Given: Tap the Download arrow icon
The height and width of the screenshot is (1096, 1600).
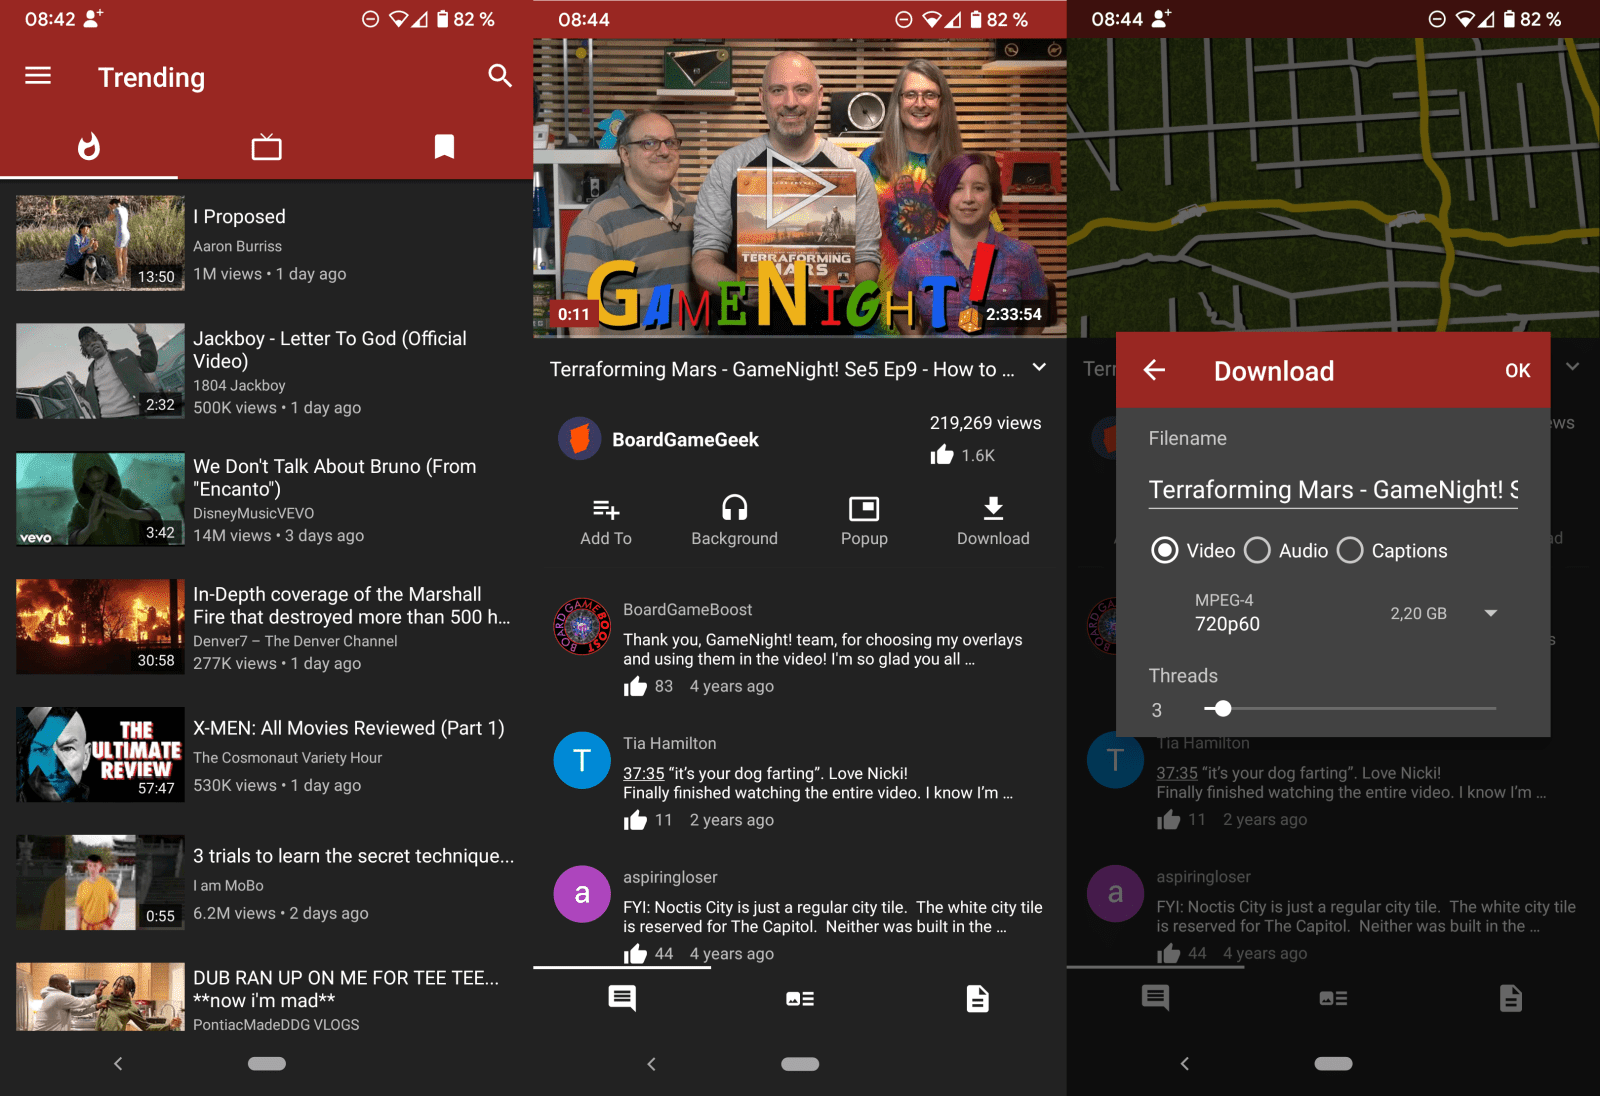Looking at the screenshot, I should coord(993,508).
